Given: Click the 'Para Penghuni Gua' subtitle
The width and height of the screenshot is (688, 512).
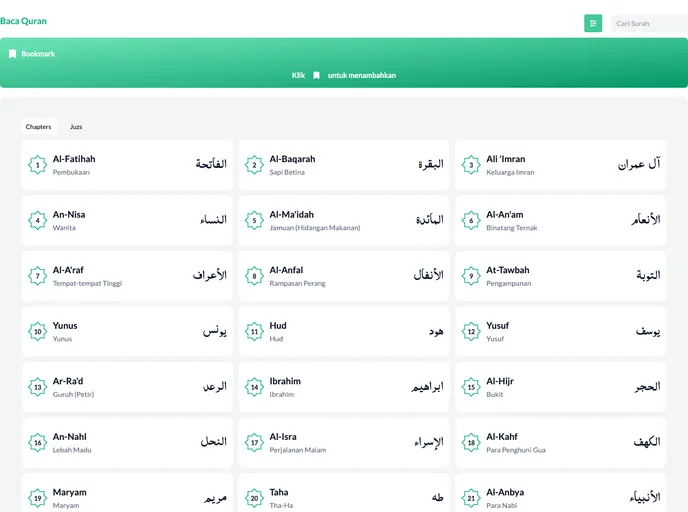Looking at the screenshot, I should [x=516, y=450].
